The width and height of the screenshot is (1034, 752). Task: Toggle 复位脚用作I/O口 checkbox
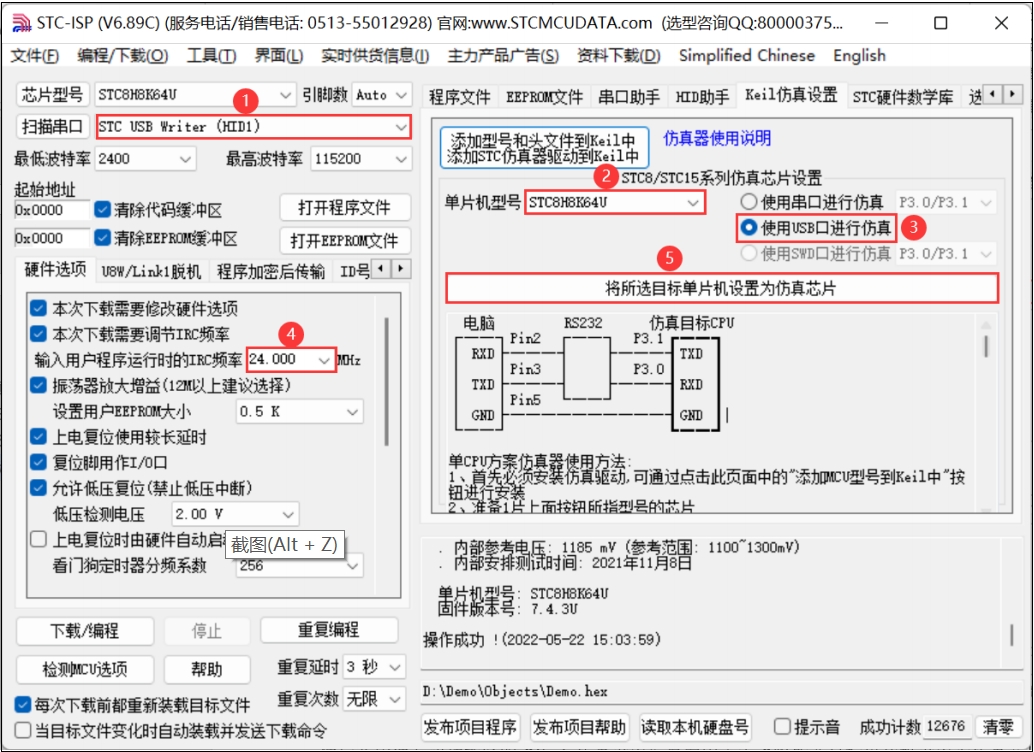pyautogui.click(x=38, y=462)
